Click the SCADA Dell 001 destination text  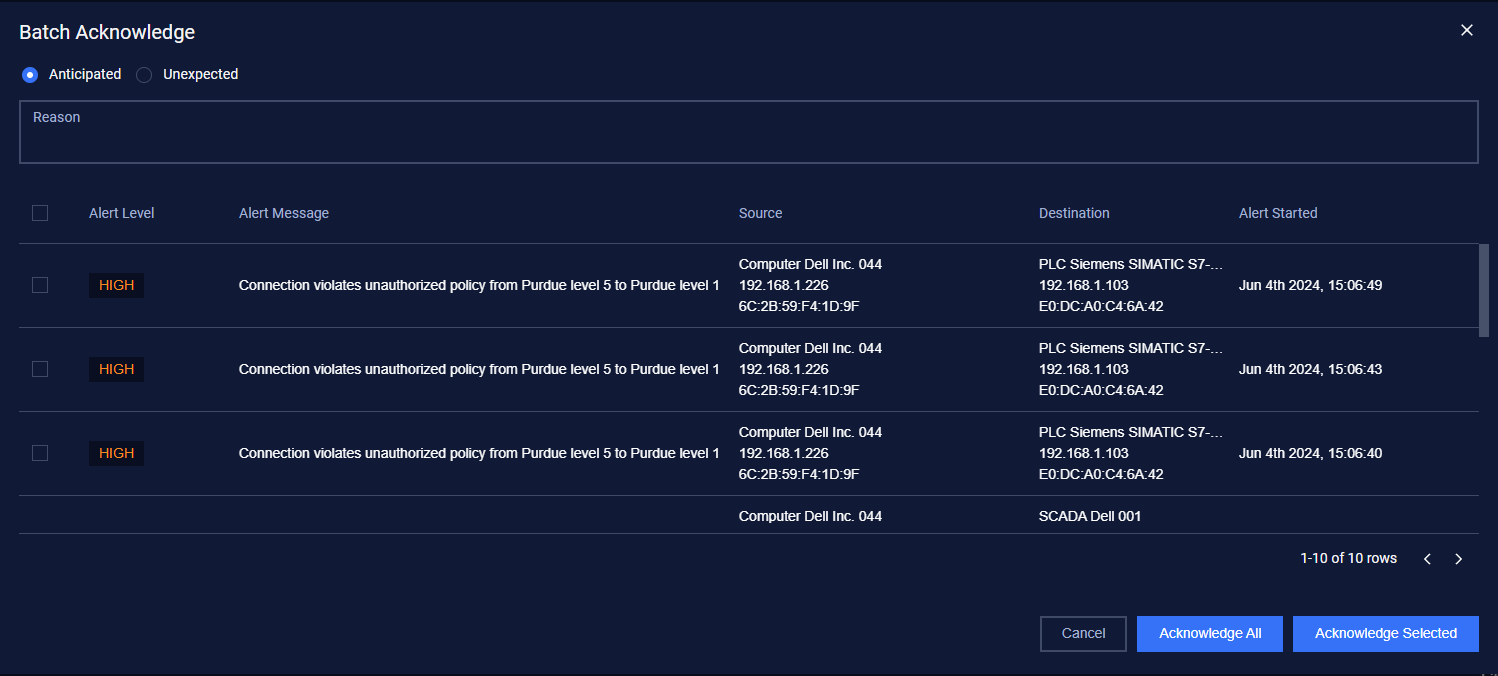1090,516
